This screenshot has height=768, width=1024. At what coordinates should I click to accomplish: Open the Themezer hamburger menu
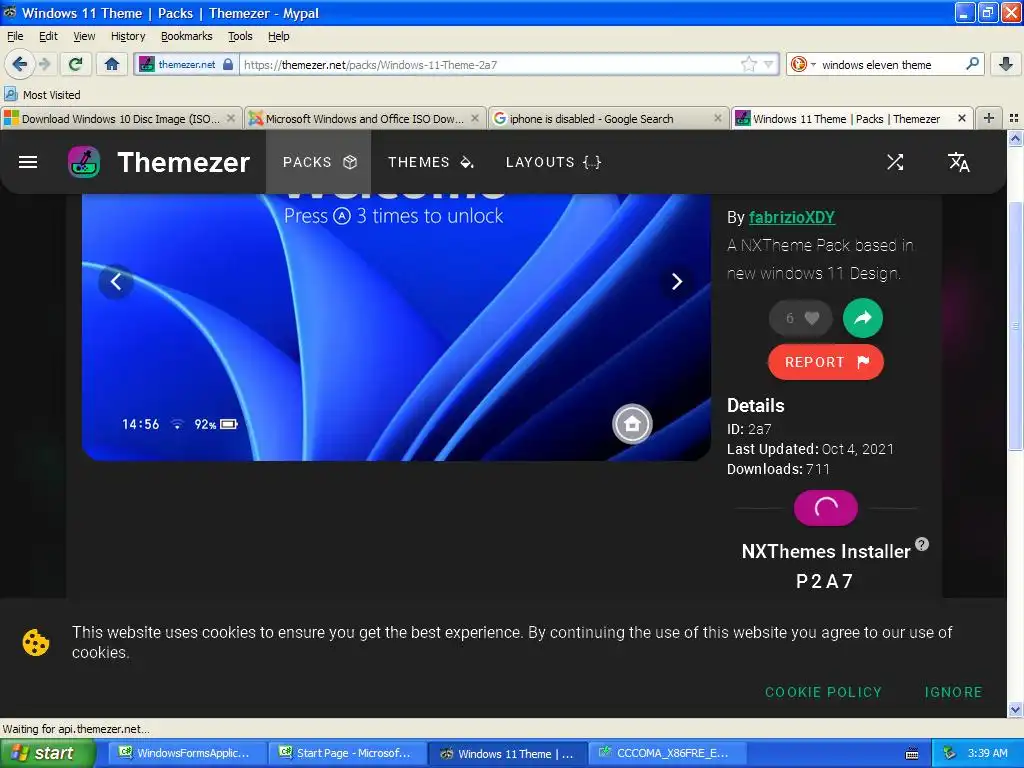click(27, 162)
